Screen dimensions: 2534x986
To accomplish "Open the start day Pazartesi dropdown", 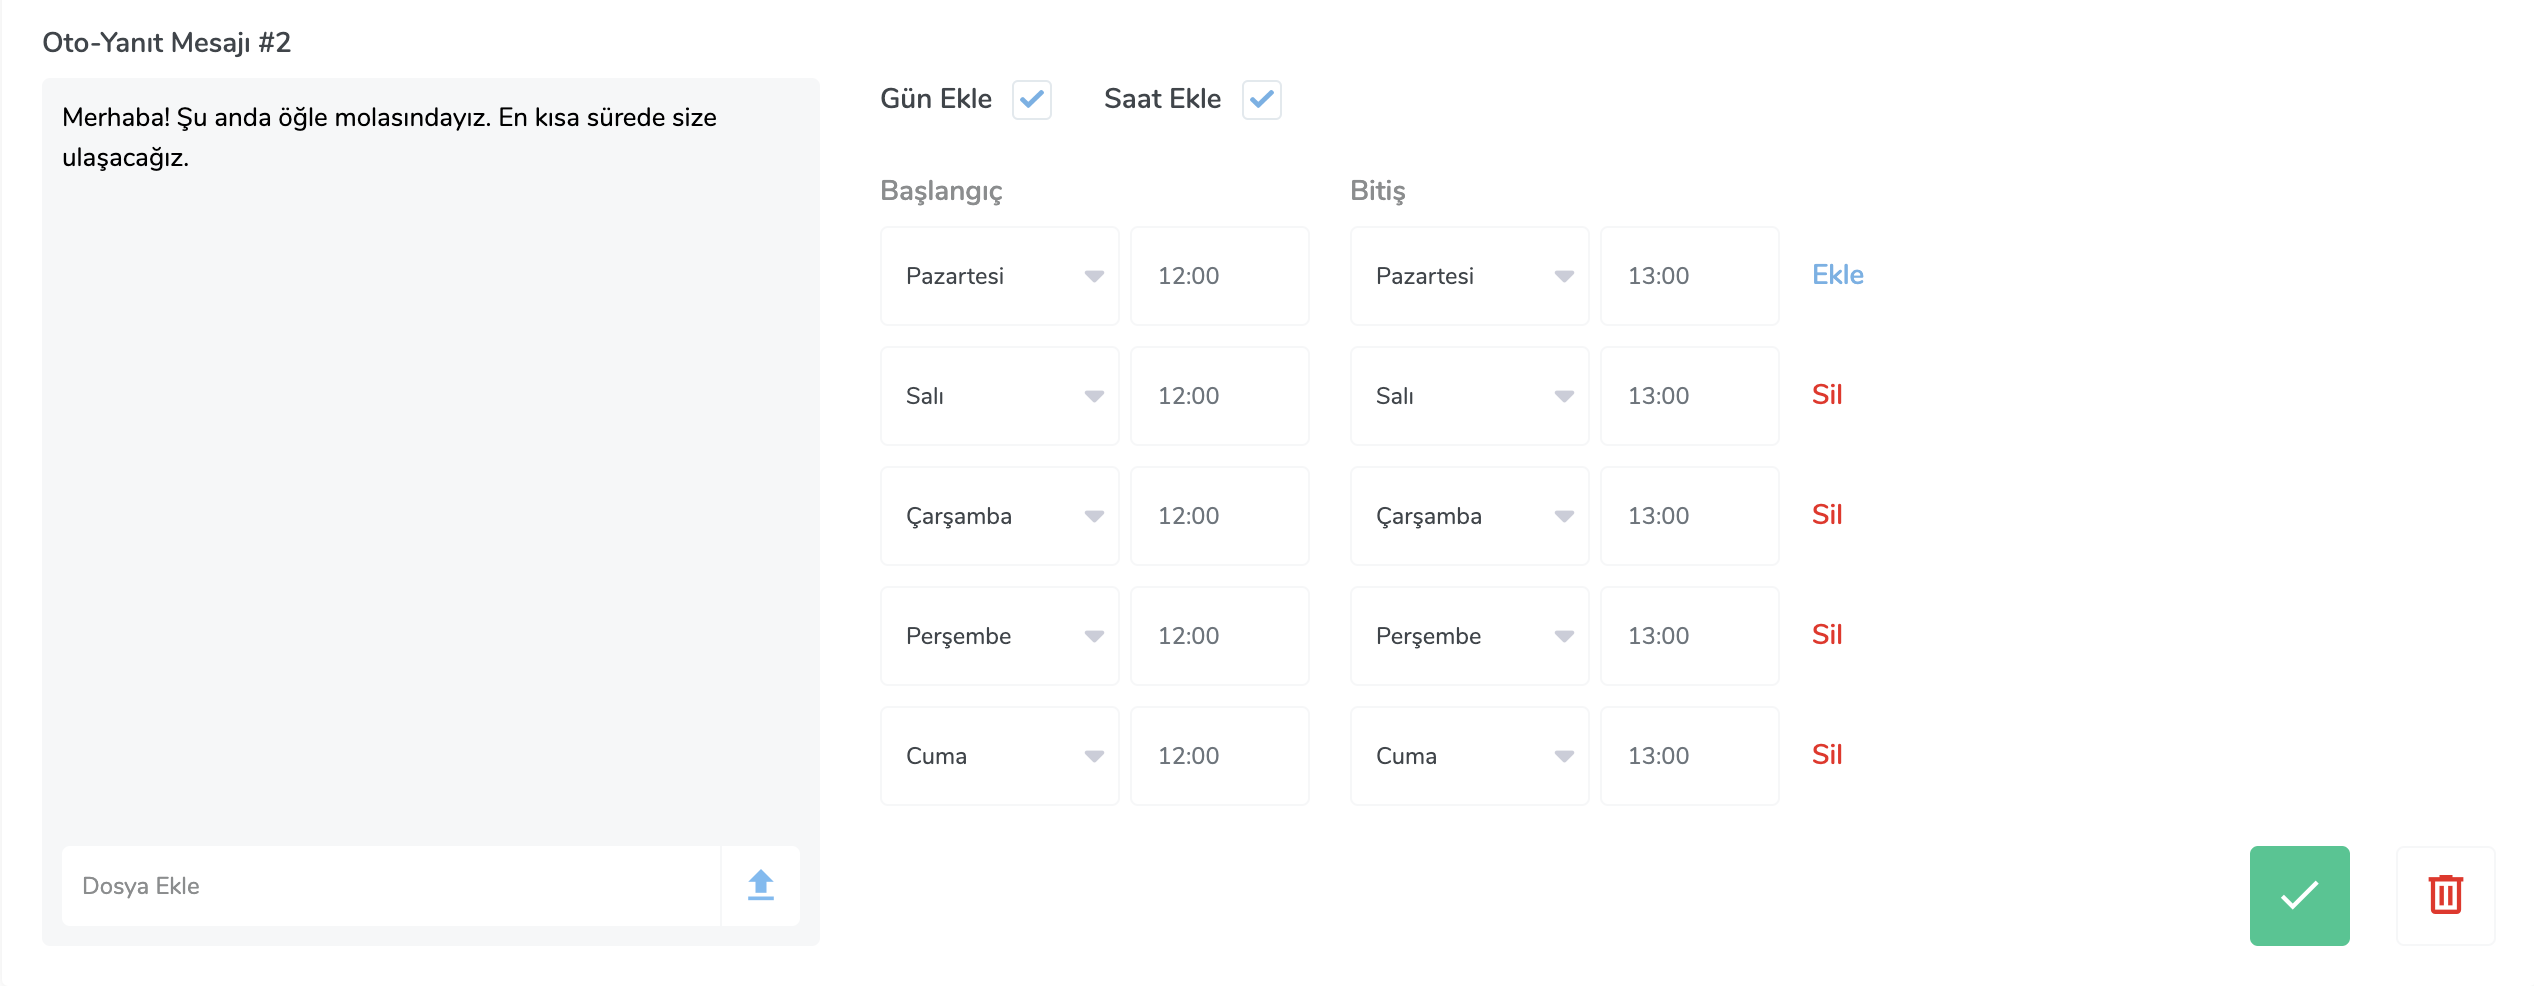I will point(999,276).
